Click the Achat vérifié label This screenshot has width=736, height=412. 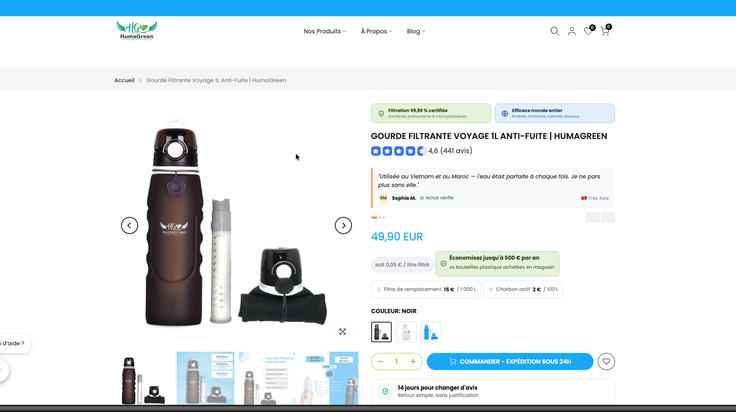tap(437, 198)
